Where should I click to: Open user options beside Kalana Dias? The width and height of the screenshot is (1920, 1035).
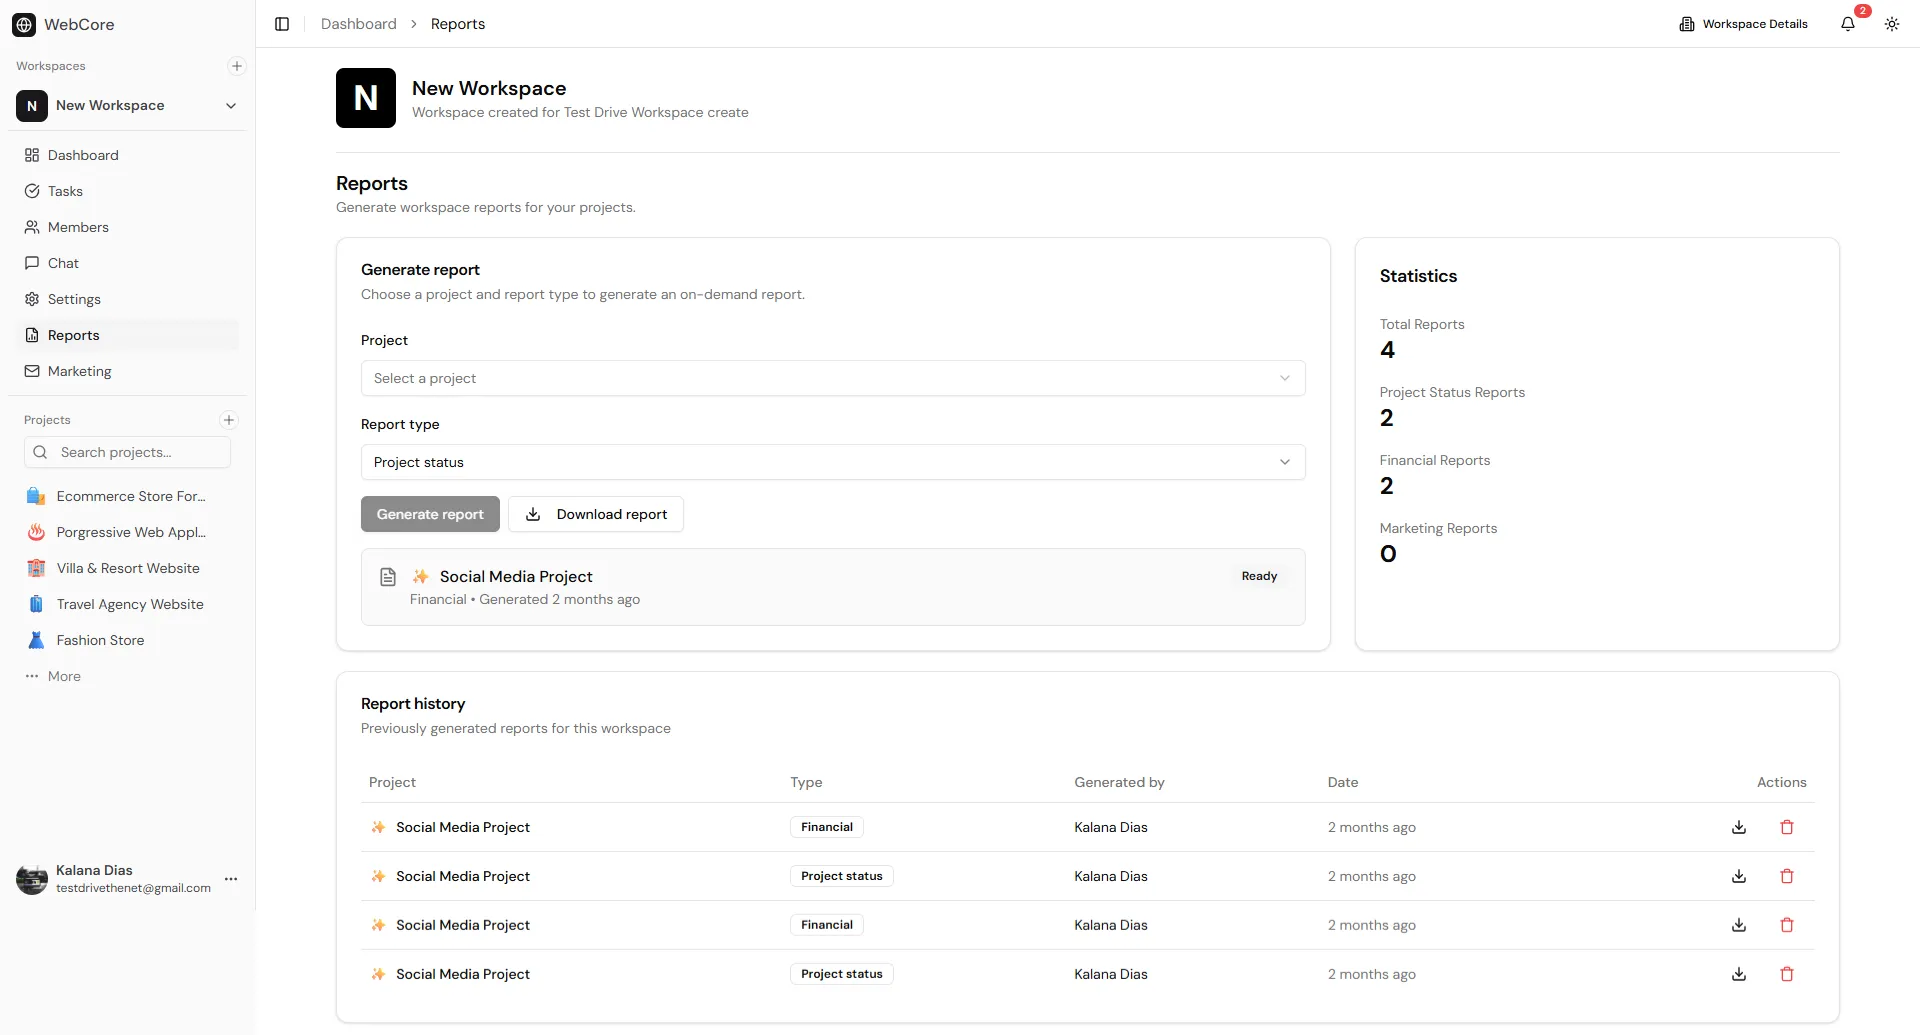(232, 879)
